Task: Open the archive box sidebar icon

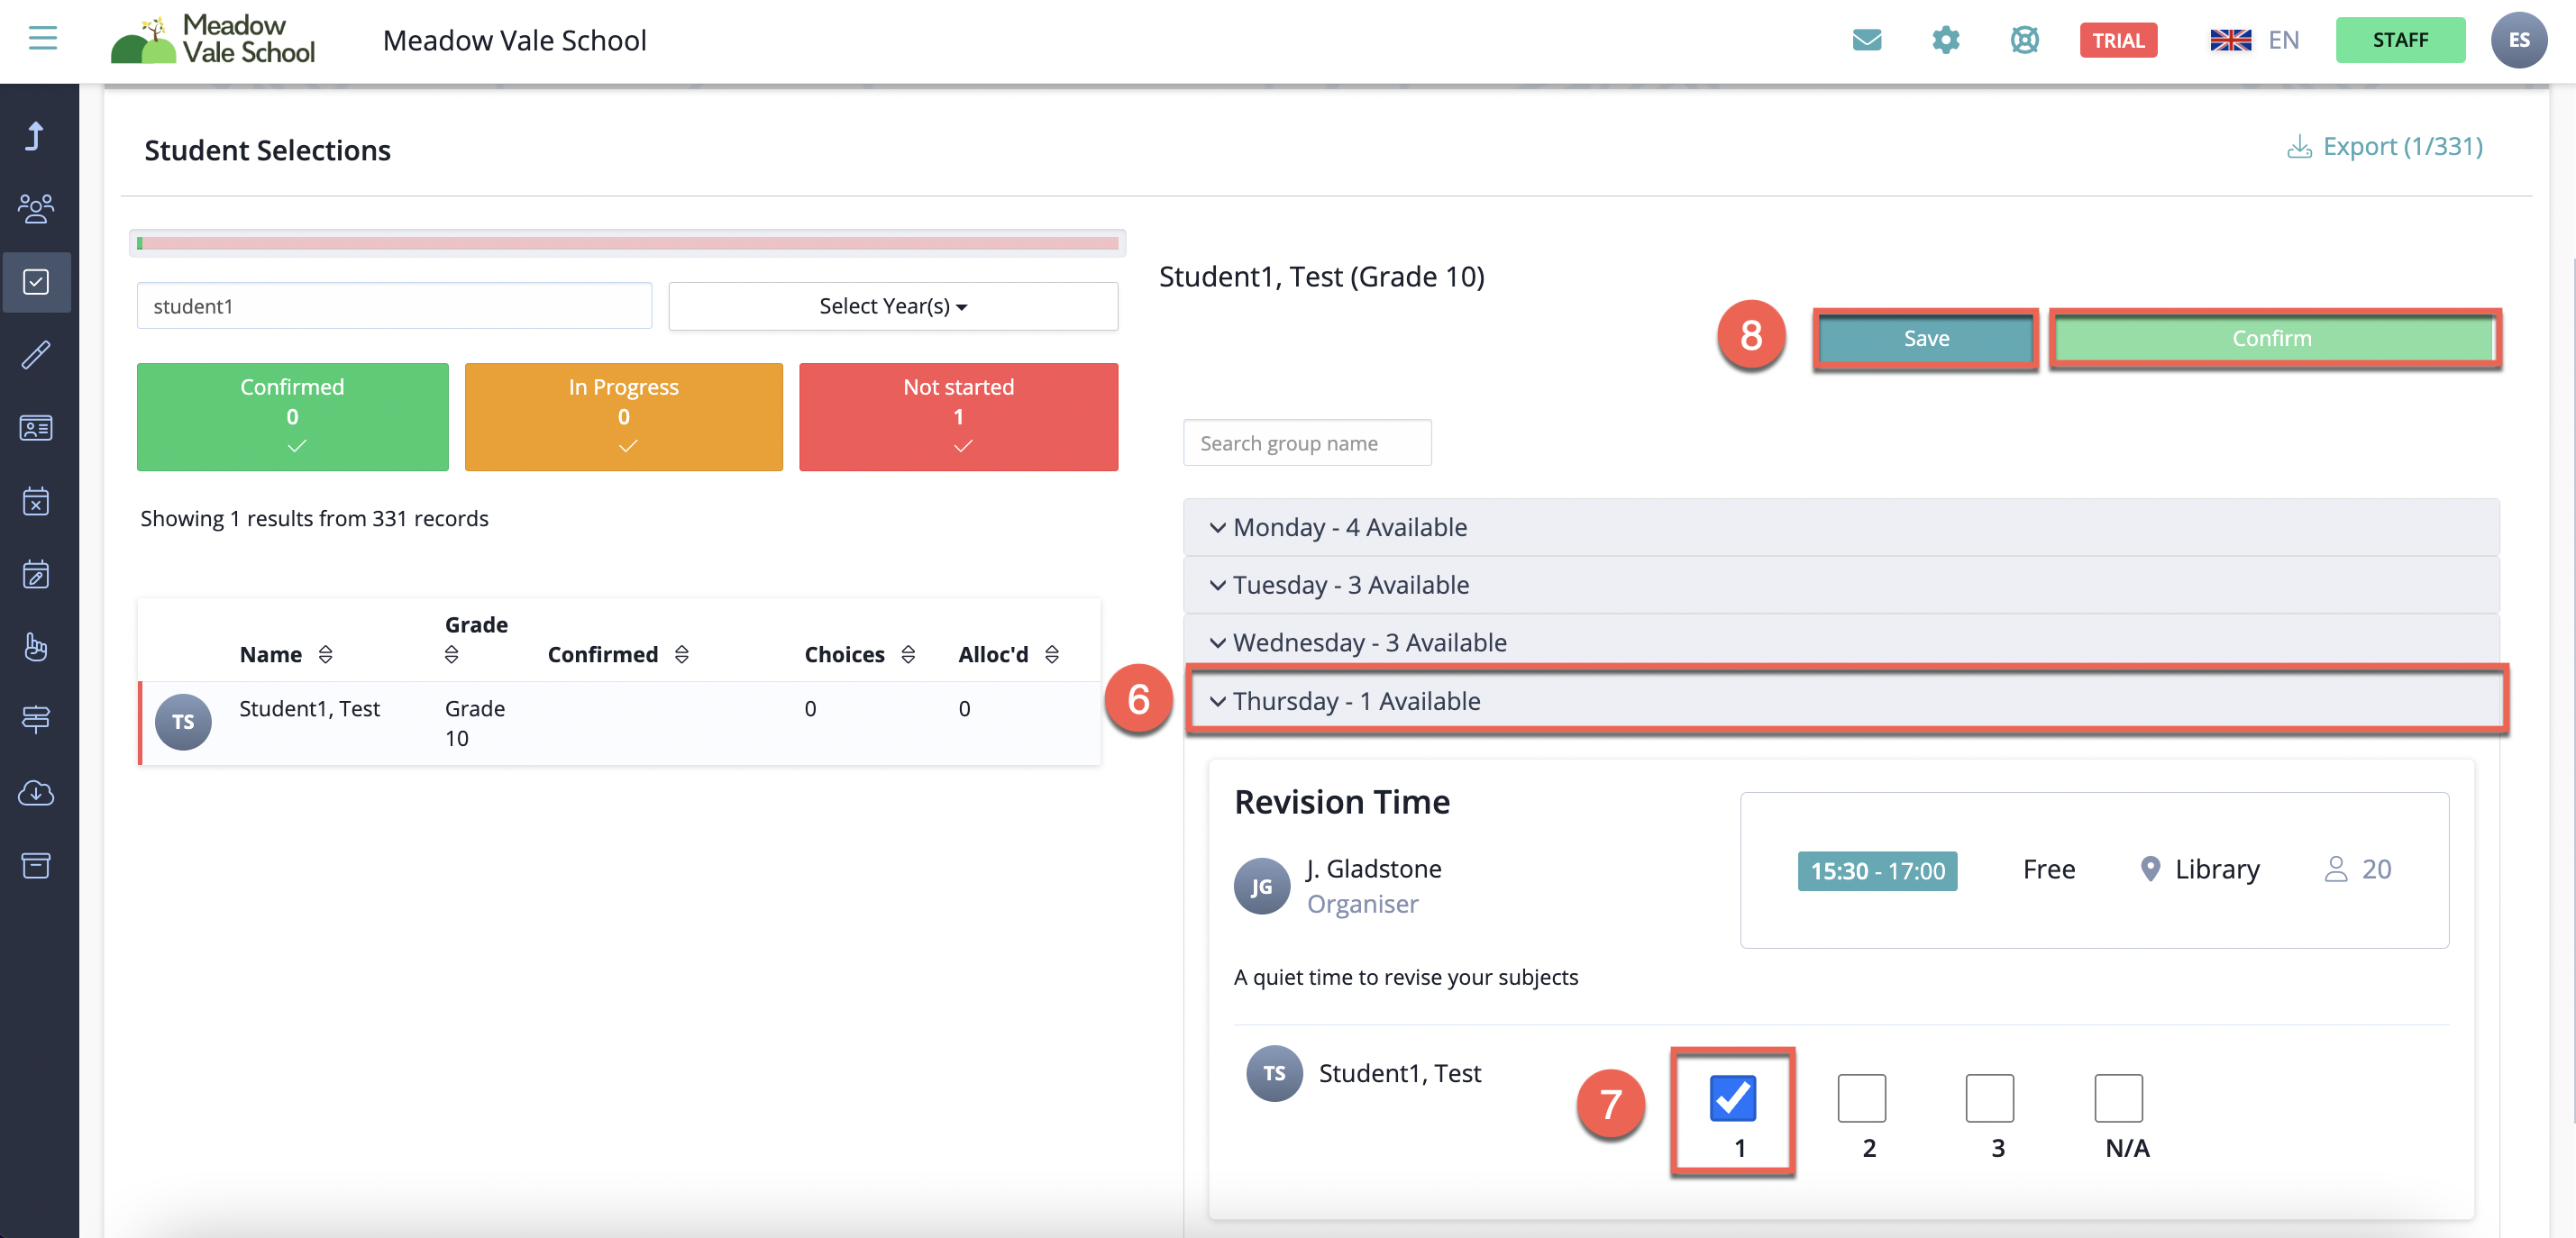Action: tap(36, 865)
